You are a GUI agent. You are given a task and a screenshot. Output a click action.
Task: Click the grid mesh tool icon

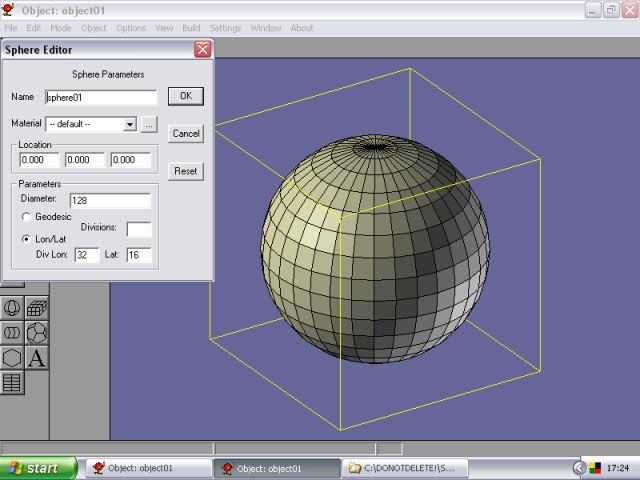pyautogui.click(x=12, y=382)
